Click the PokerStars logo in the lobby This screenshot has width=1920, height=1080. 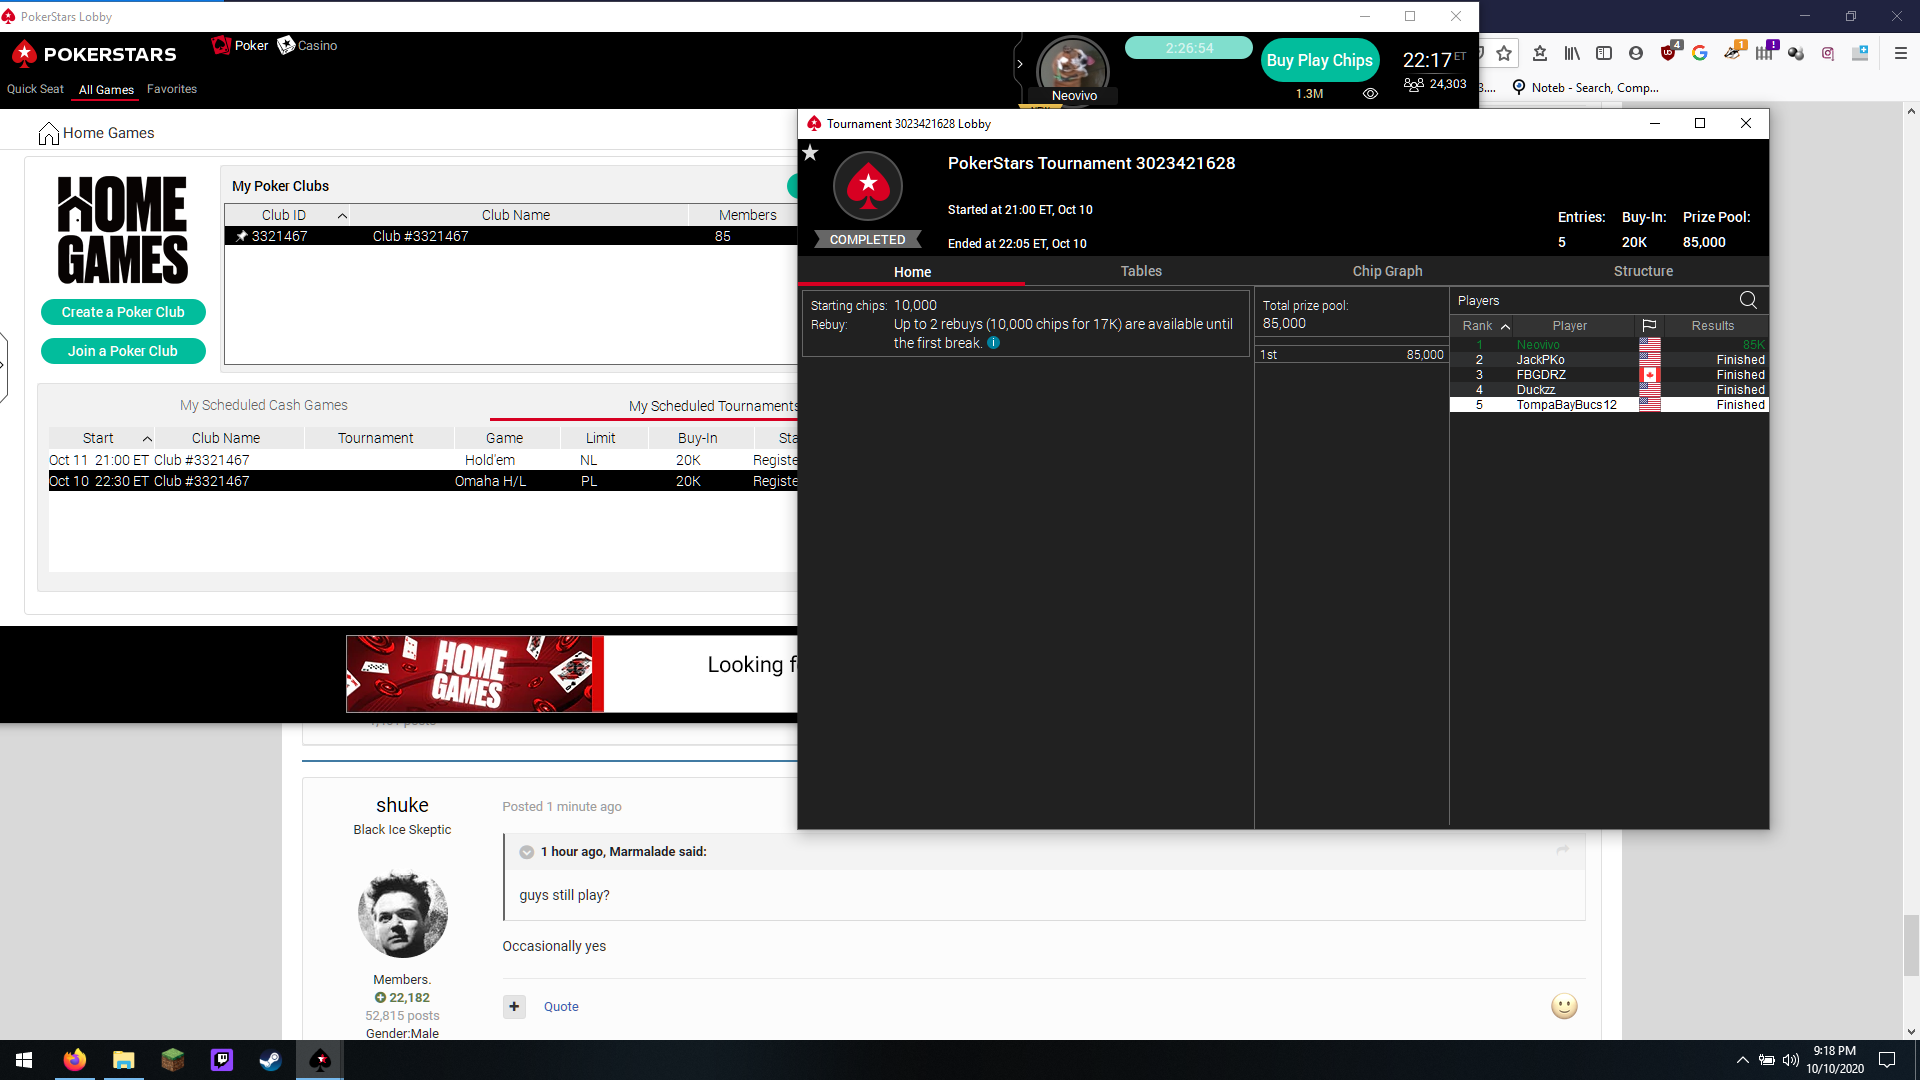tap(93, 54)
